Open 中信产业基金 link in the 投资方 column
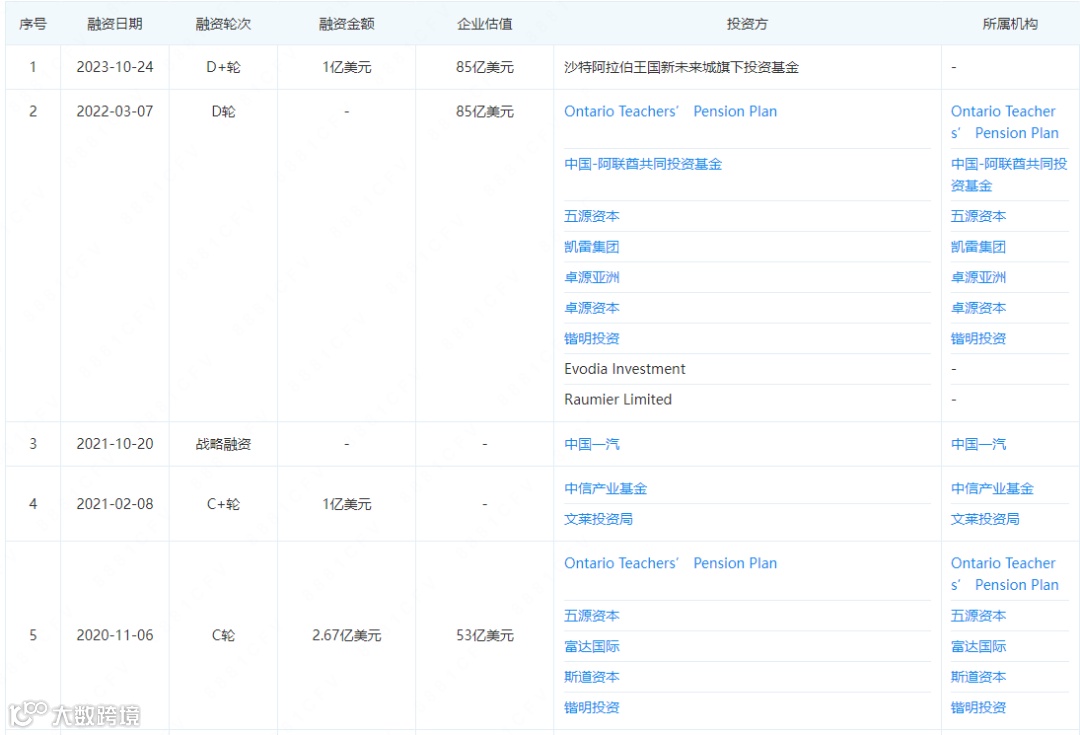This screenshot has height=735, width=1080. click(605, 488)
